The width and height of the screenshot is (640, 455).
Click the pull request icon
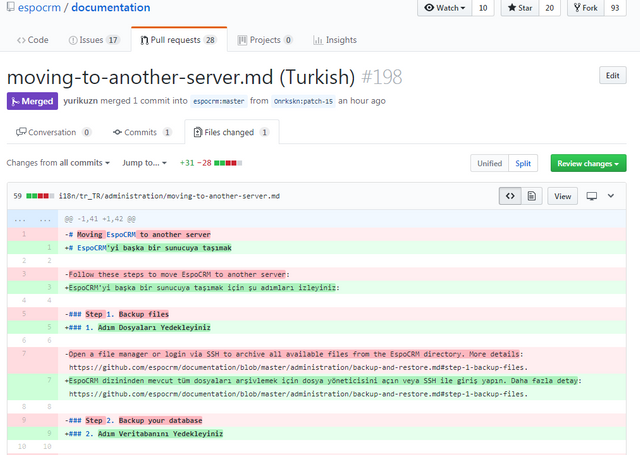(x=144, y=40)
